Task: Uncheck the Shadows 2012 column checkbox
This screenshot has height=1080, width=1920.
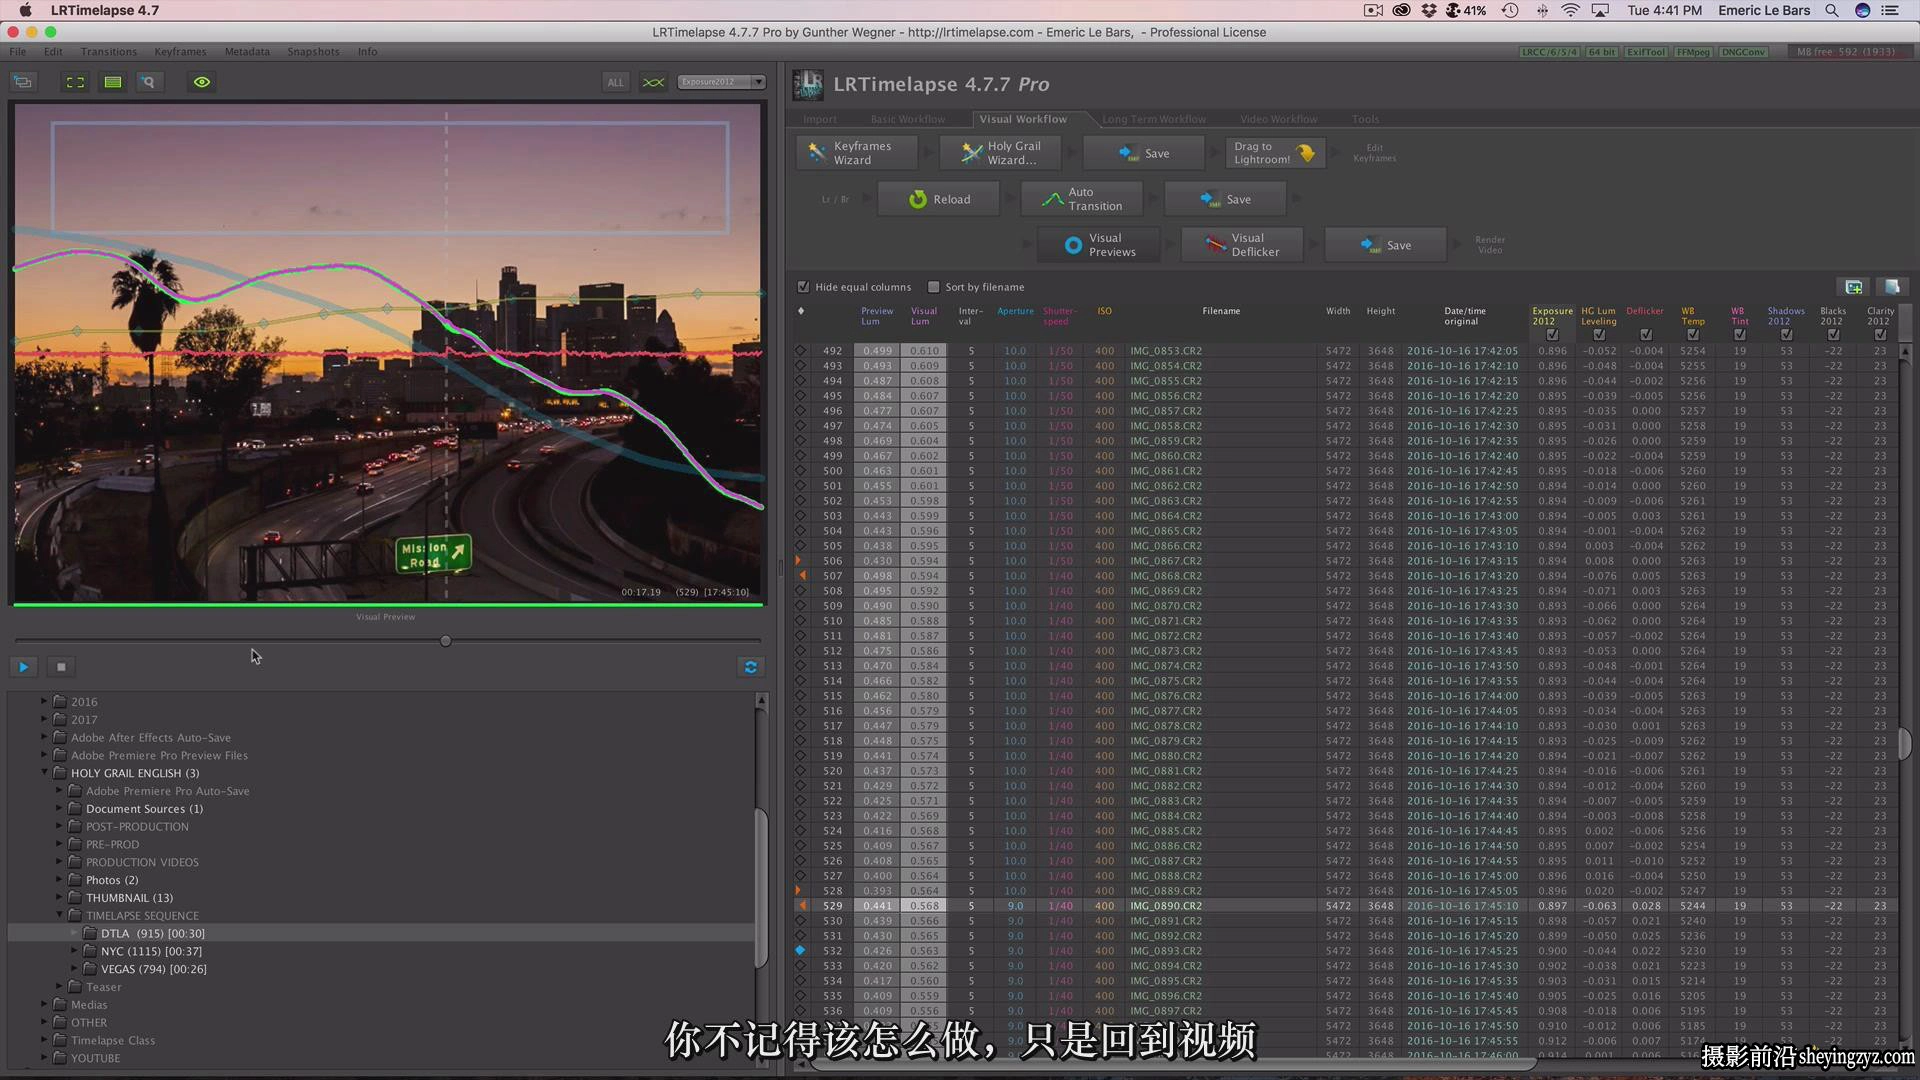Action: 1786,335
